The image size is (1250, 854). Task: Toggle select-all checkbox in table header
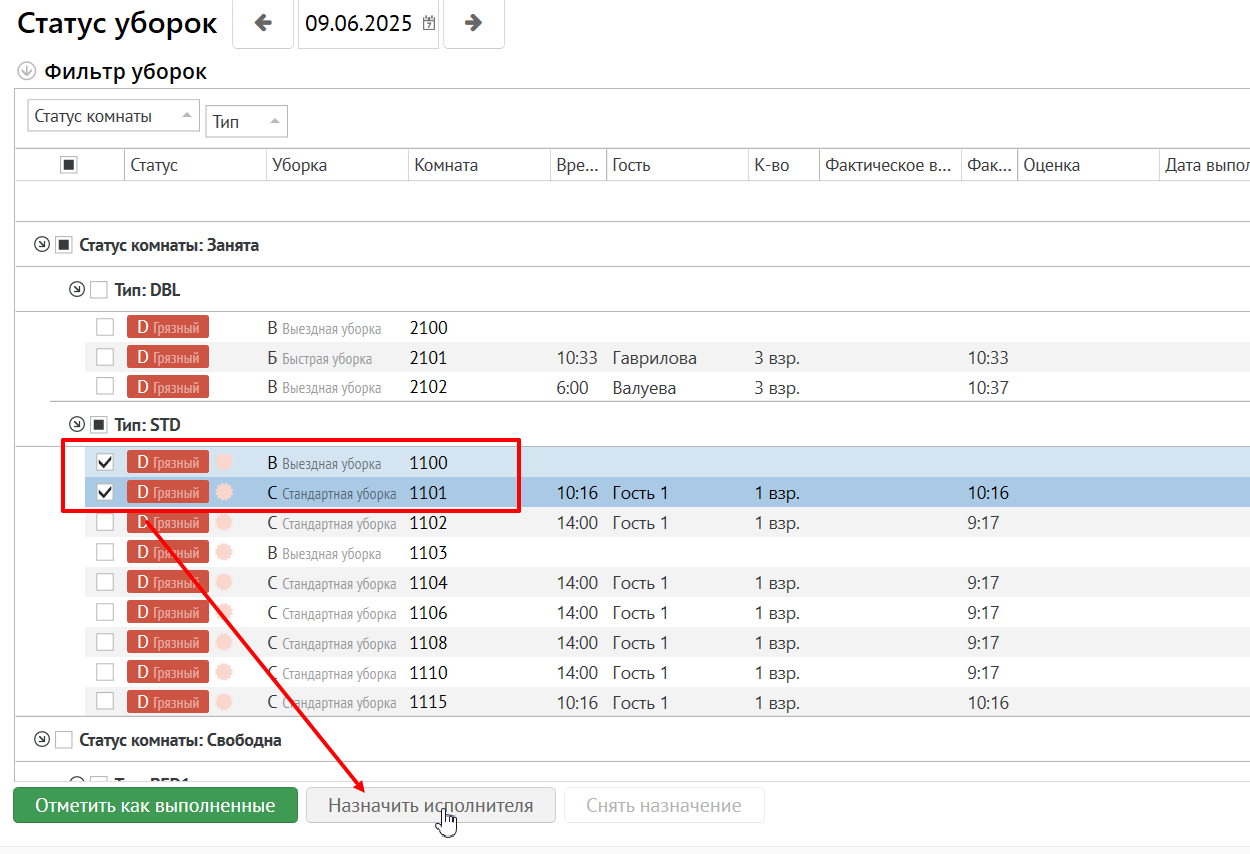pos(69,165)
